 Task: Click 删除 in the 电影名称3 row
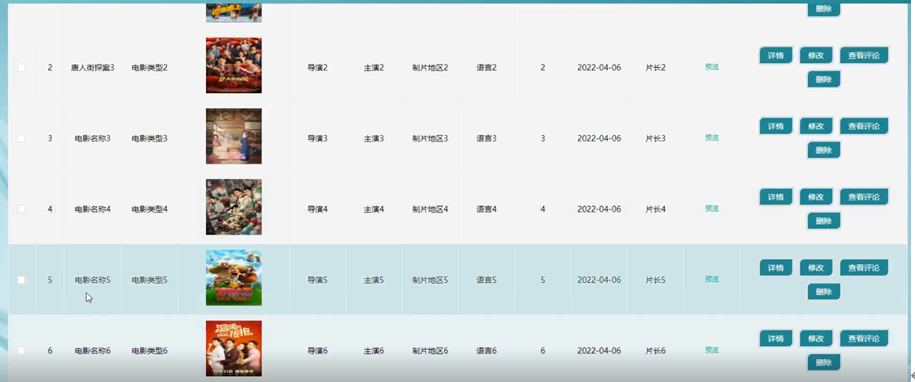(823, 150)
